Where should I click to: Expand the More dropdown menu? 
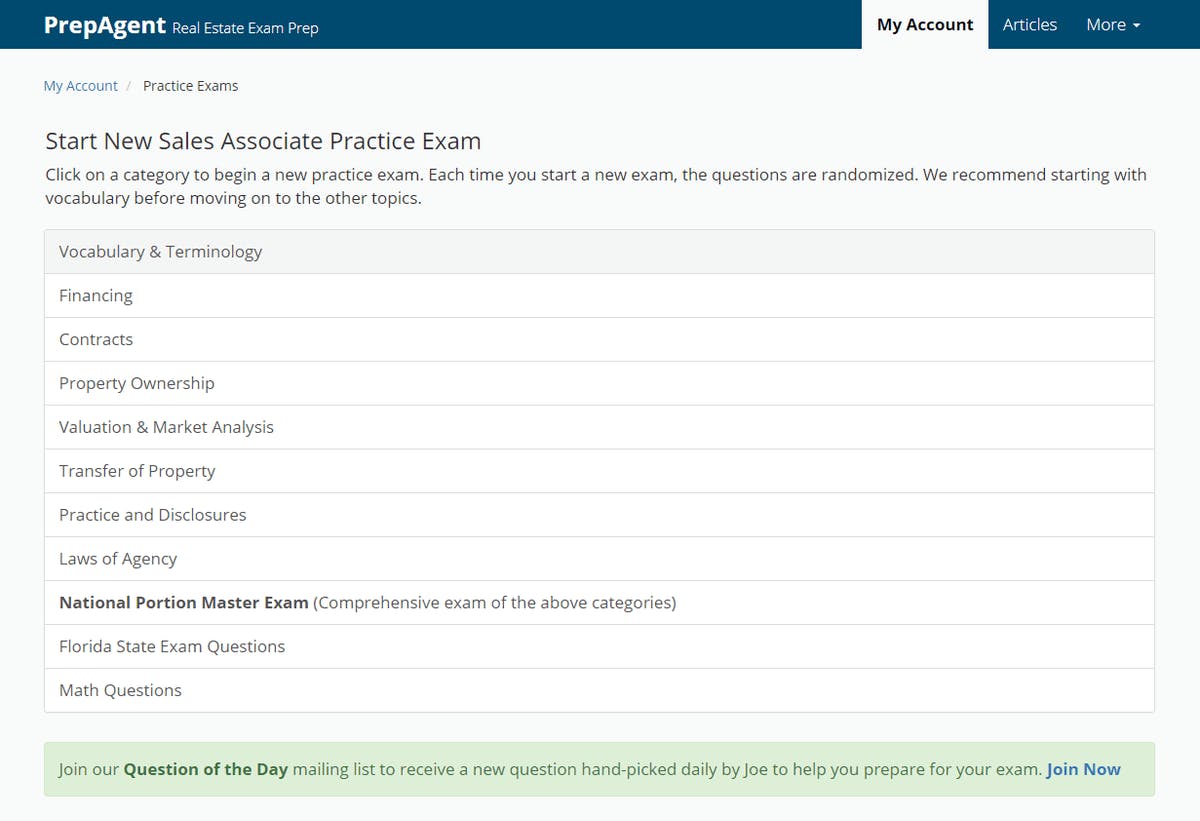1112,25
